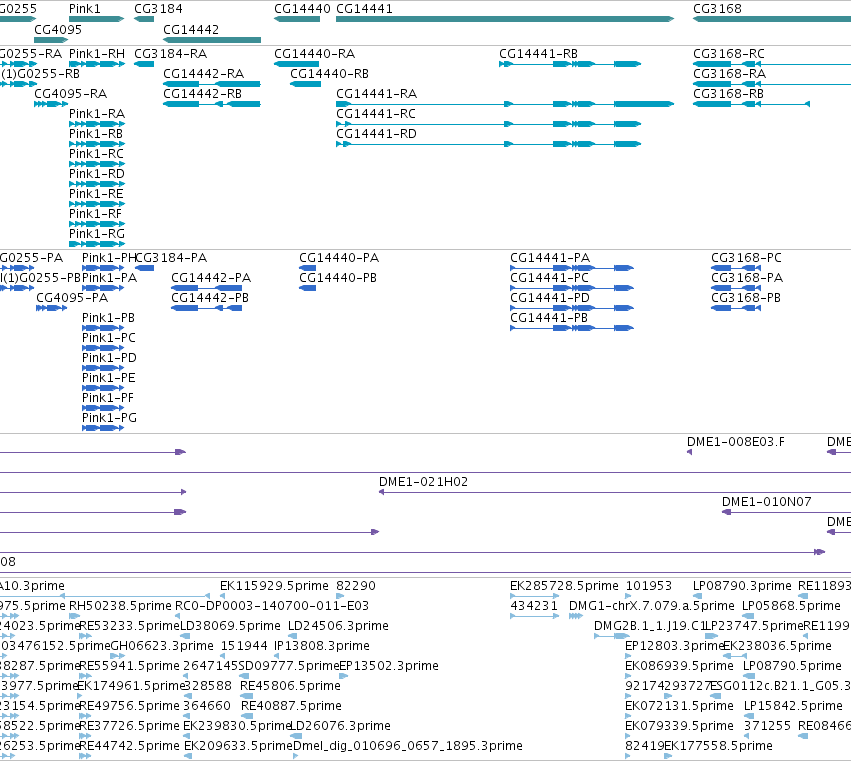851x761 pixels.
Task: Select protein CG4095-PA
Action: coord(52,308)
